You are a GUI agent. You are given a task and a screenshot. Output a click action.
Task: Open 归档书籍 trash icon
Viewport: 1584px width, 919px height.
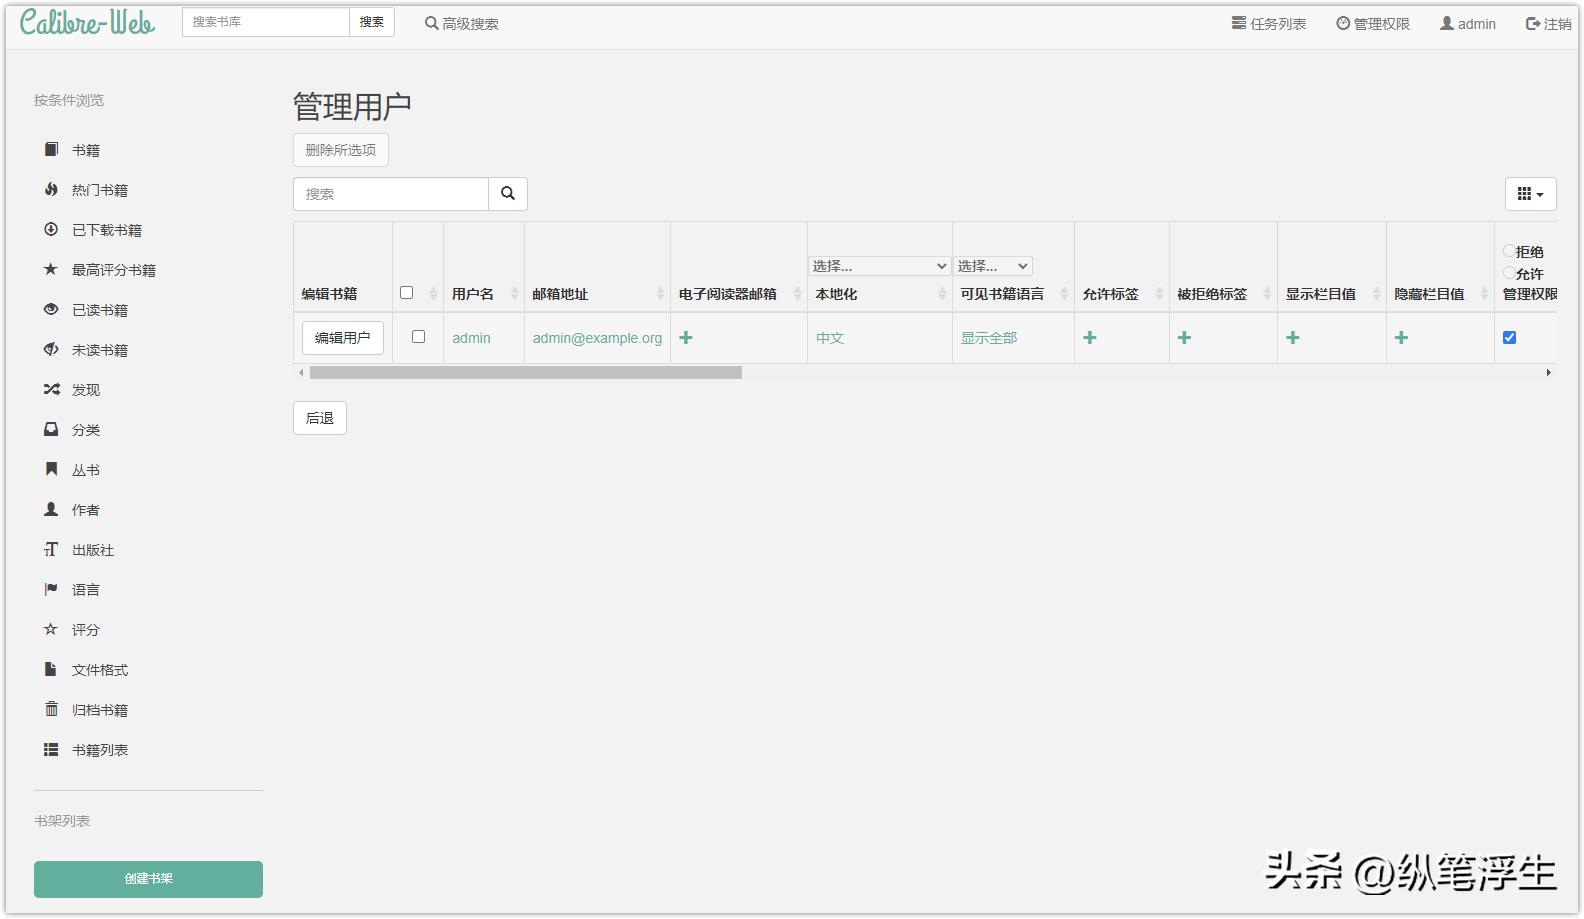tap(51, 709)
